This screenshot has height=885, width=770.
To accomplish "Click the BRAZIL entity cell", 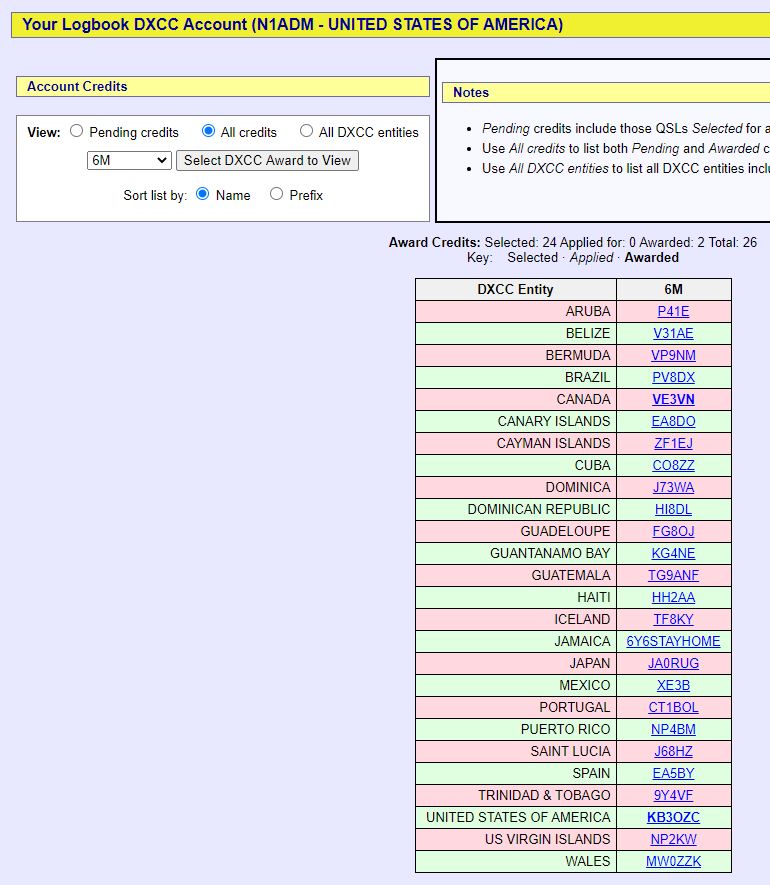I will click(x=515, y=378).
